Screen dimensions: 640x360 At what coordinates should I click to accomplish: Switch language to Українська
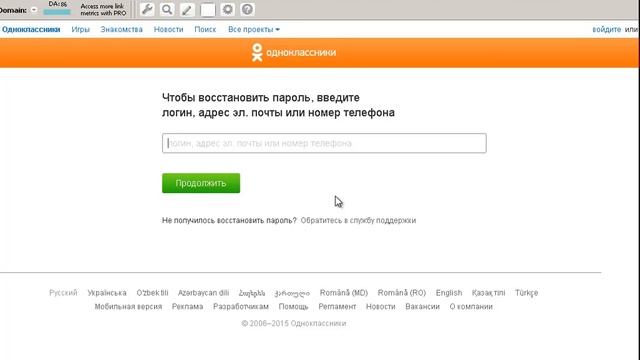coord(107,293)
